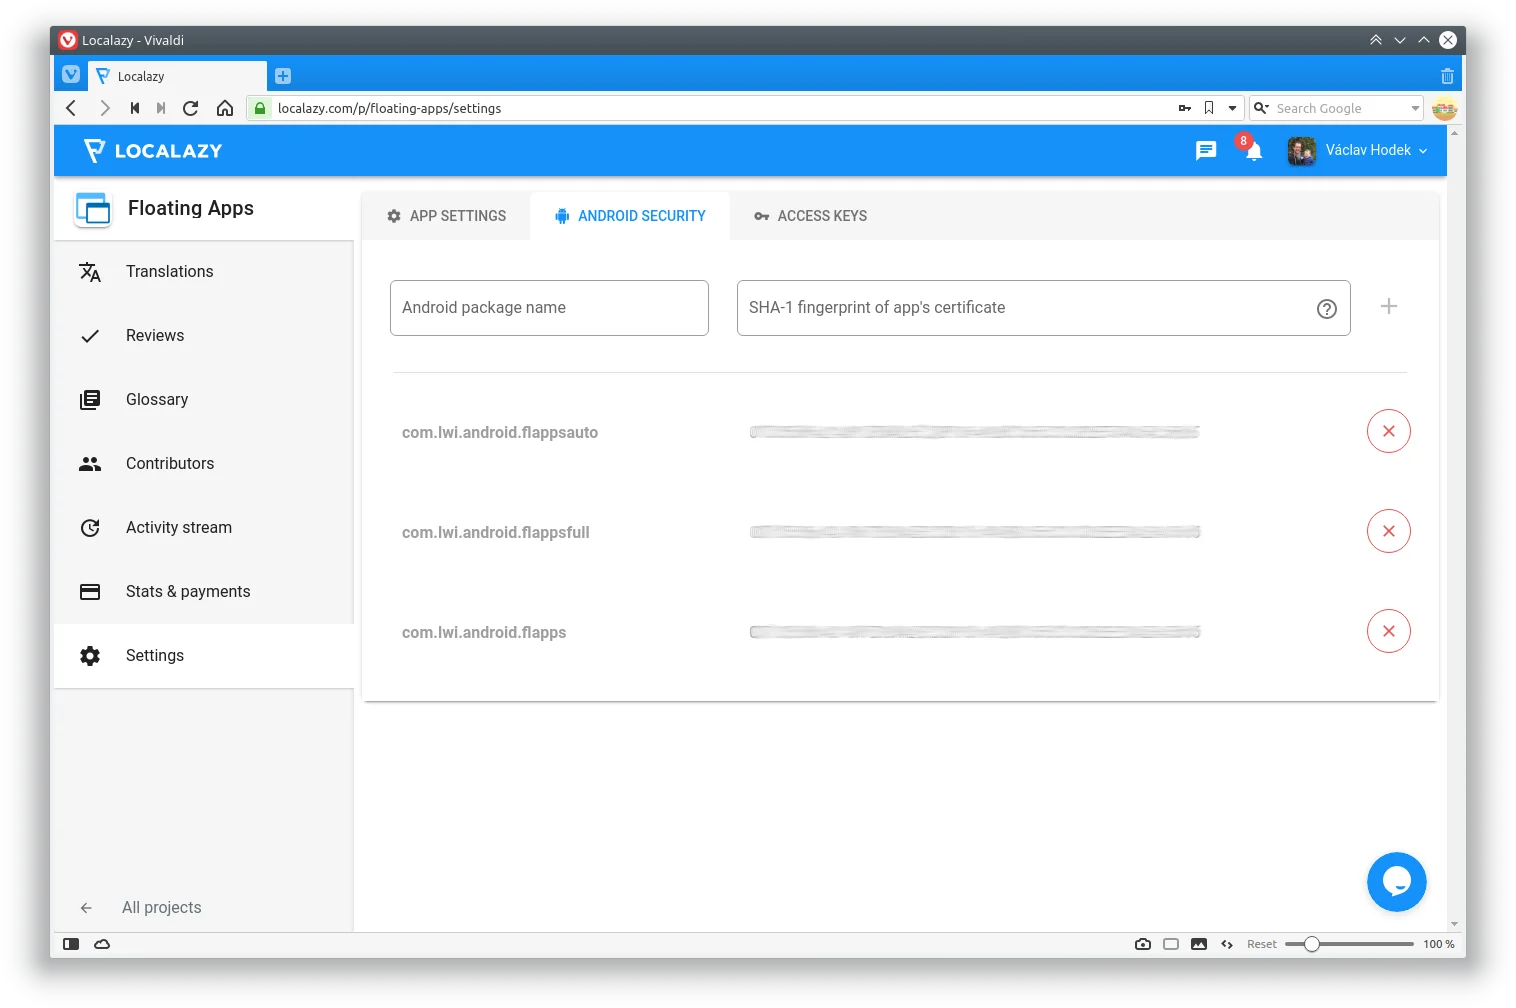Screen dimensions: 1516x1008
Task: Click the Android package name field
Action: [549, 308]
